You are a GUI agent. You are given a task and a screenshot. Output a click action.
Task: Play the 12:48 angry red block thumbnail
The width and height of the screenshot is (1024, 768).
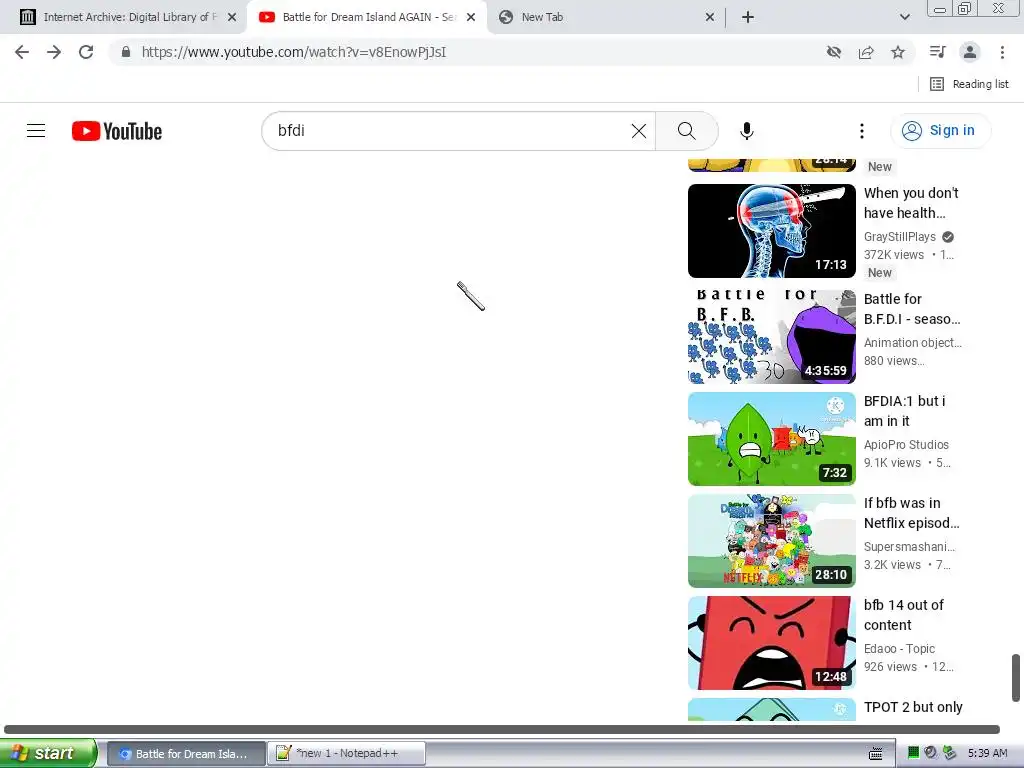pos(771,643)
